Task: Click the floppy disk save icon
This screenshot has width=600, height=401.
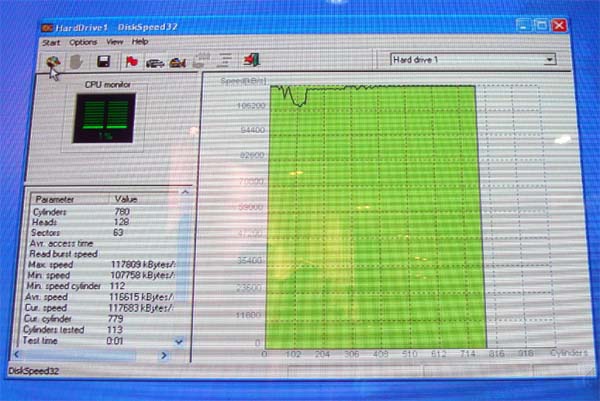Action: point(103,61)
